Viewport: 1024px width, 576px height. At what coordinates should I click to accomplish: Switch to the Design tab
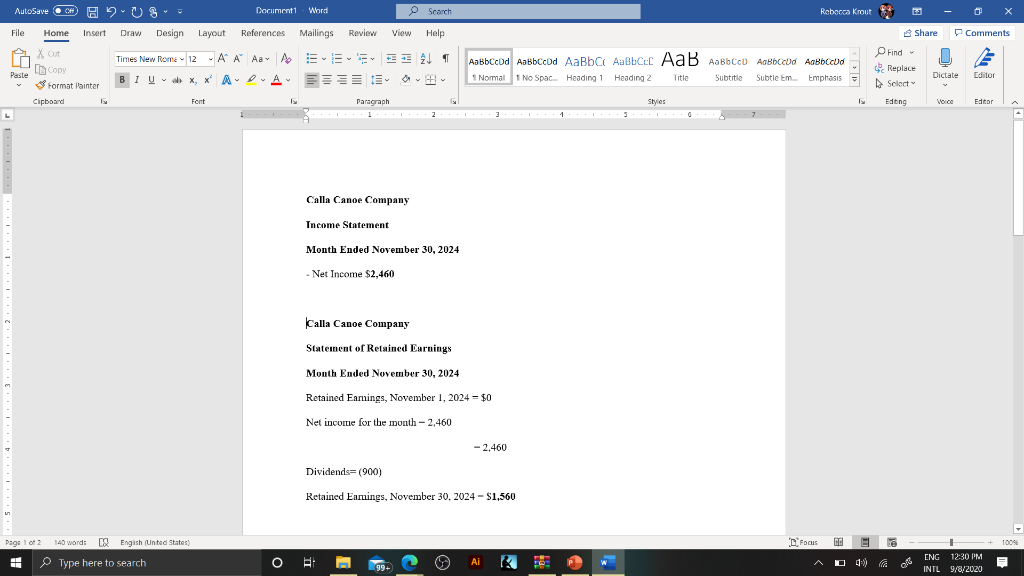point(170,33)
